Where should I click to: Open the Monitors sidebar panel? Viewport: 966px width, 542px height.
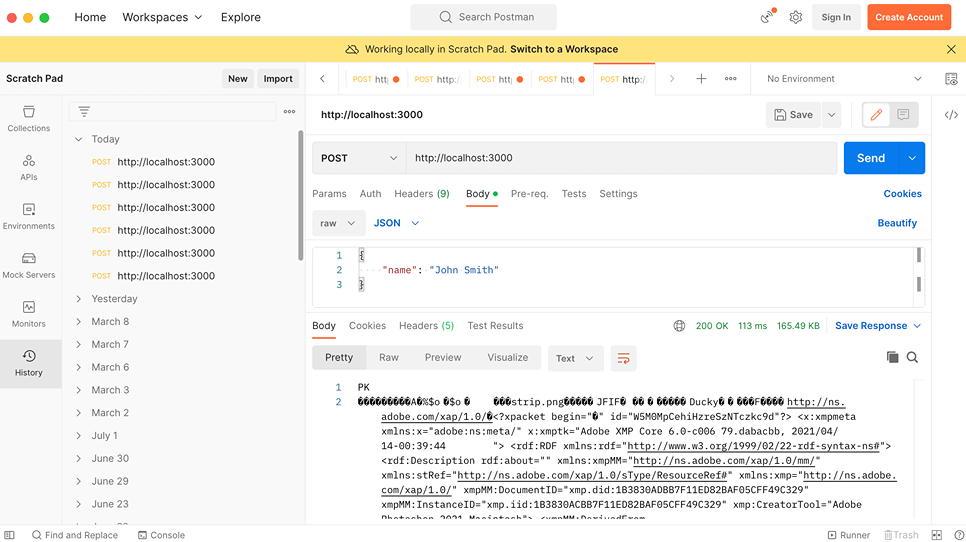click(29, 314)
